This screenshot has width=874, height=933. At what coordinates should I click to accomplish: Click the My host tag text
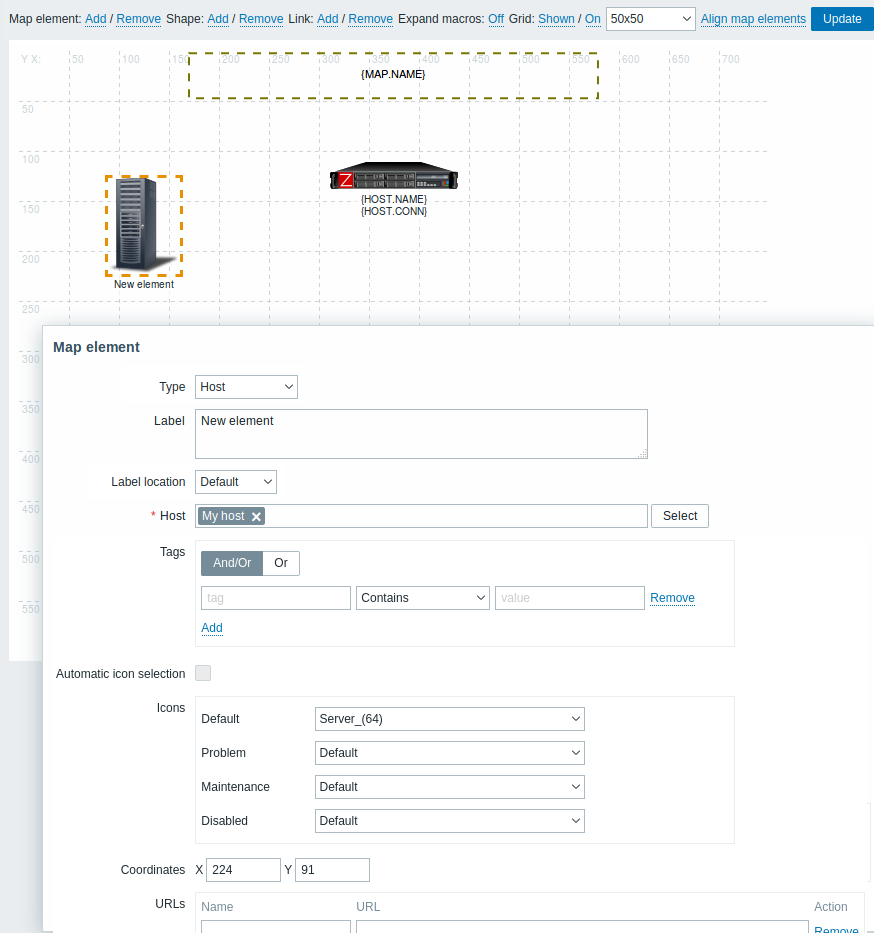pyautogui.click(x=223, y=516)
